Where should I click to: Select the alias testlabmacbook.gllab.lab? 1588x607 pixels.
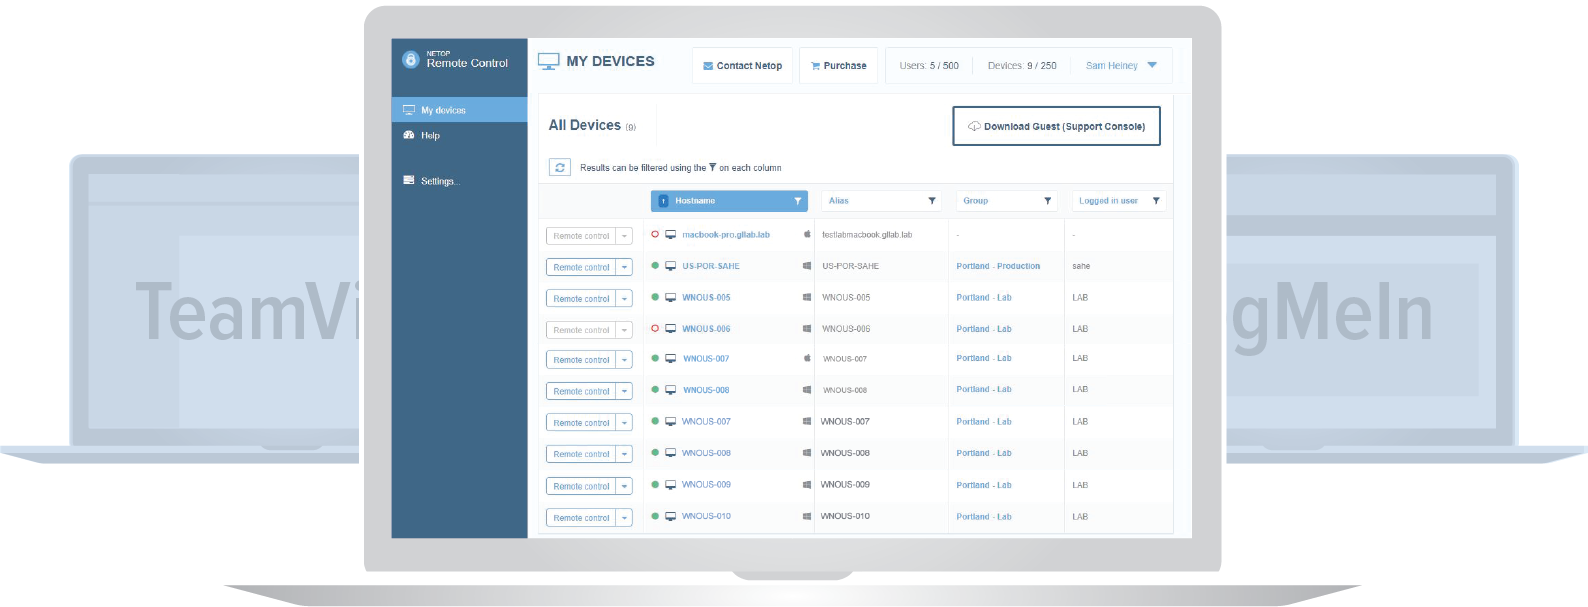[x=867, y=235]
